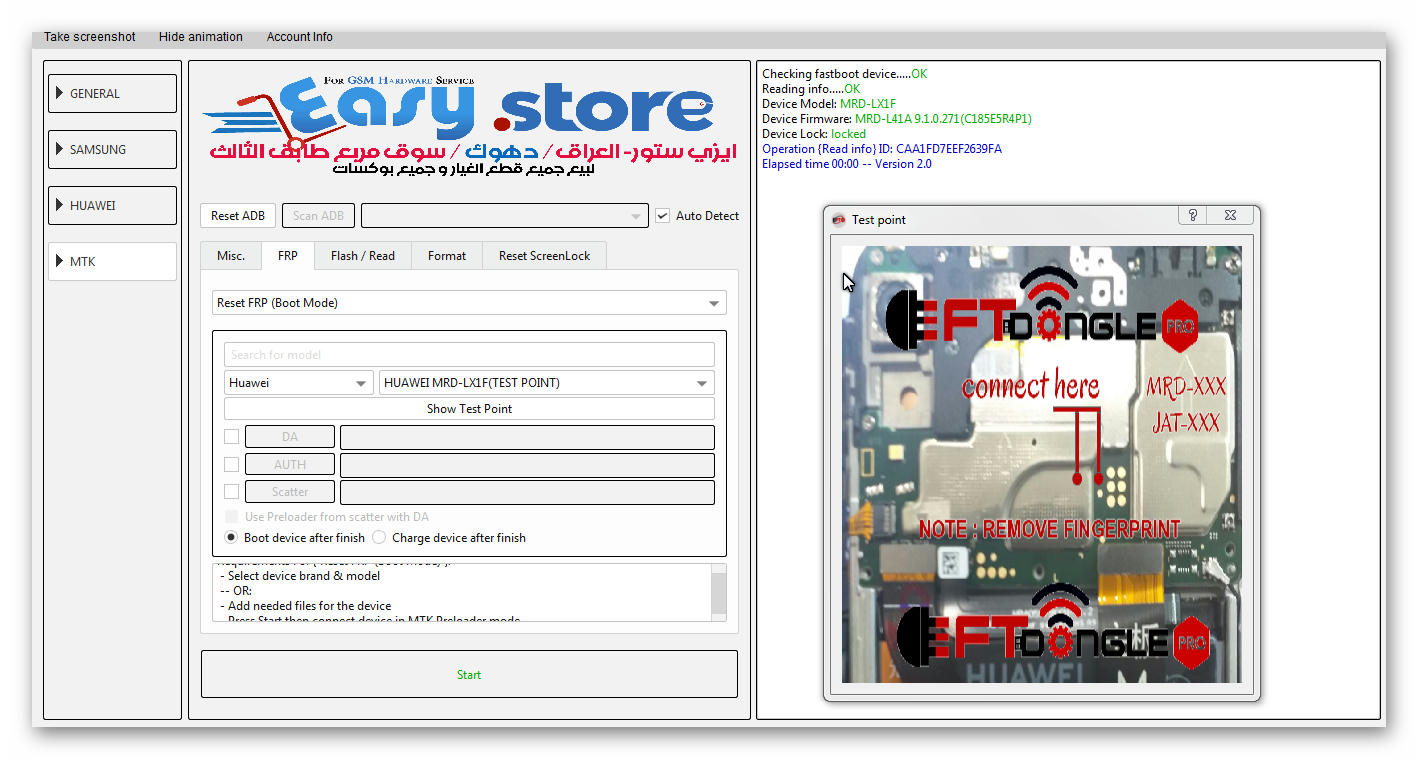Image resolution: width=1418 pixels, height=759 pixels.
Task: Click the instructions box scrollbar
Action: (x=718, y=593)
